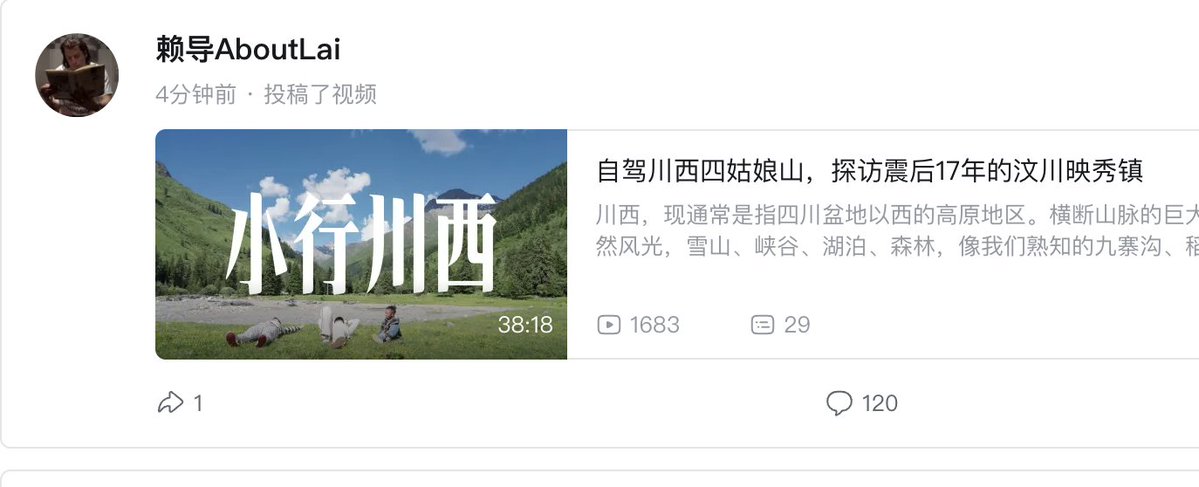This screenshot has height=487, width=1199.
Task: Open video titled 自驾川西四姑娘山
Action: click(869, 171)
